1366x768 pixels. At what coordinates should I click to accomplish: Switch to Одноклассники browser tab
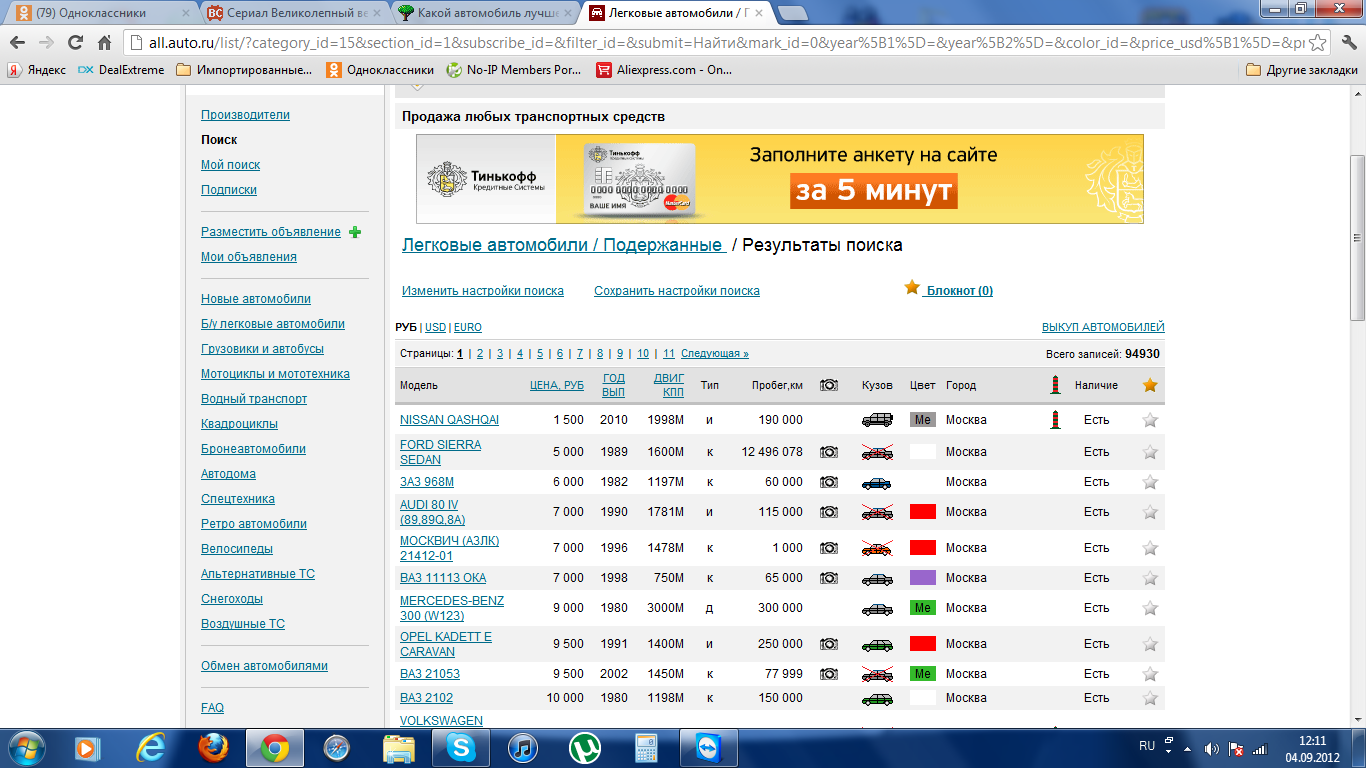click(x=102, y=13)
